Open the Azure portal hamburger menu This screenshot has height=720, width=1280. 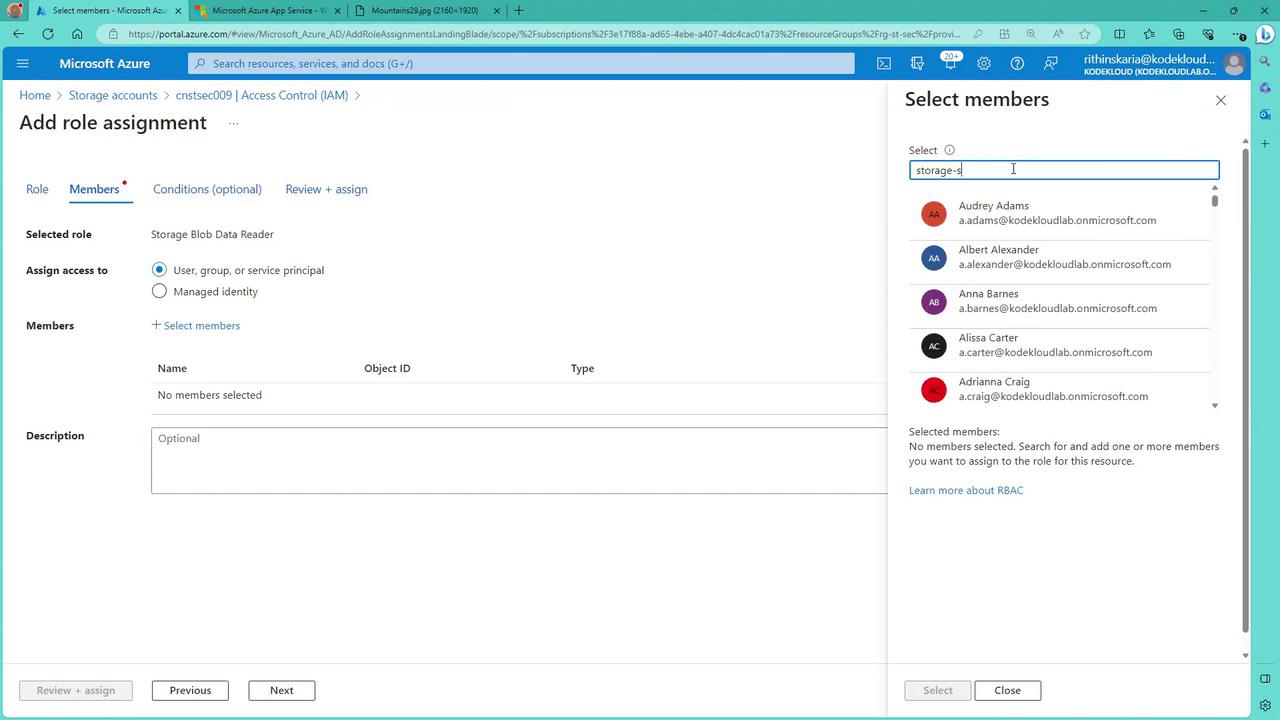pyautogui.click(x=23, y=63)
